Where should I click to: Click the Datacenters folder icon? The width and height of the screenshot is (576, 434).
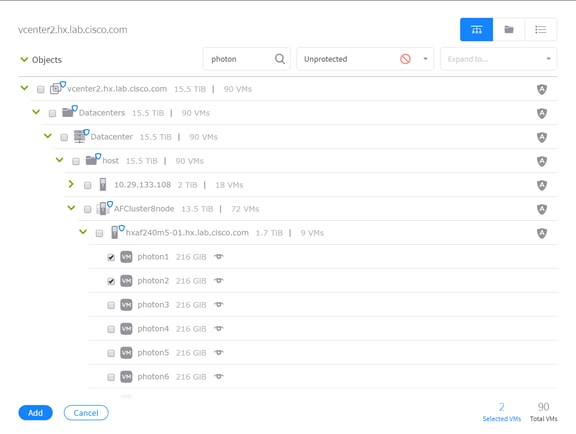pyautogui.click(x=69, y=111)
